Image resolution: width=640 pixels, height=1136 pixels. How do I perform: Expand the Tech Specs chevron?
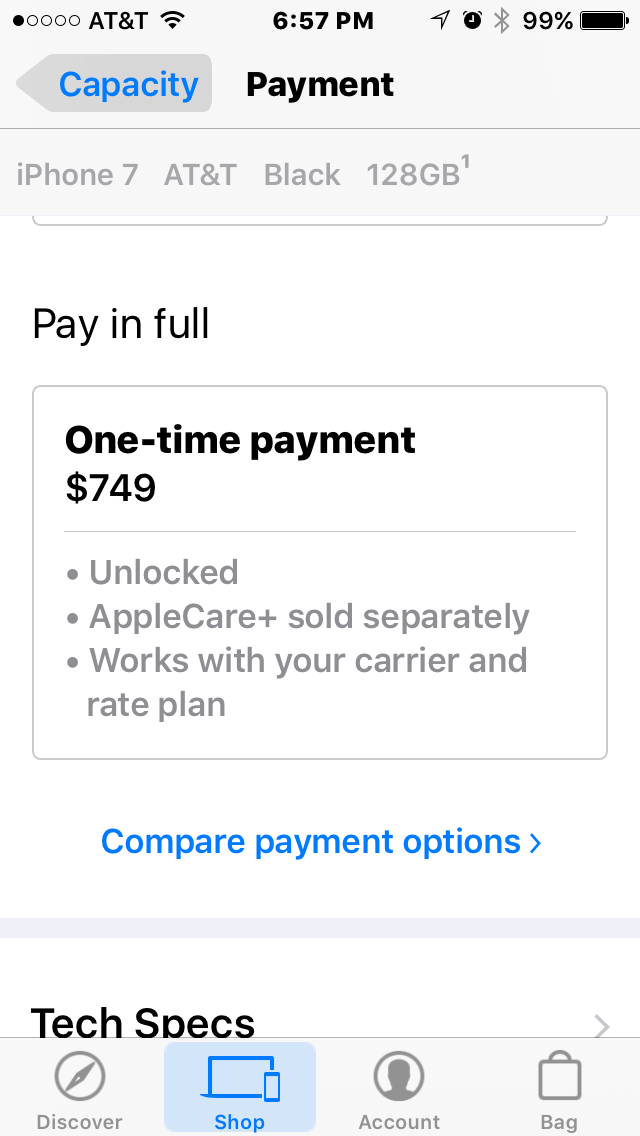point(602,1025)
